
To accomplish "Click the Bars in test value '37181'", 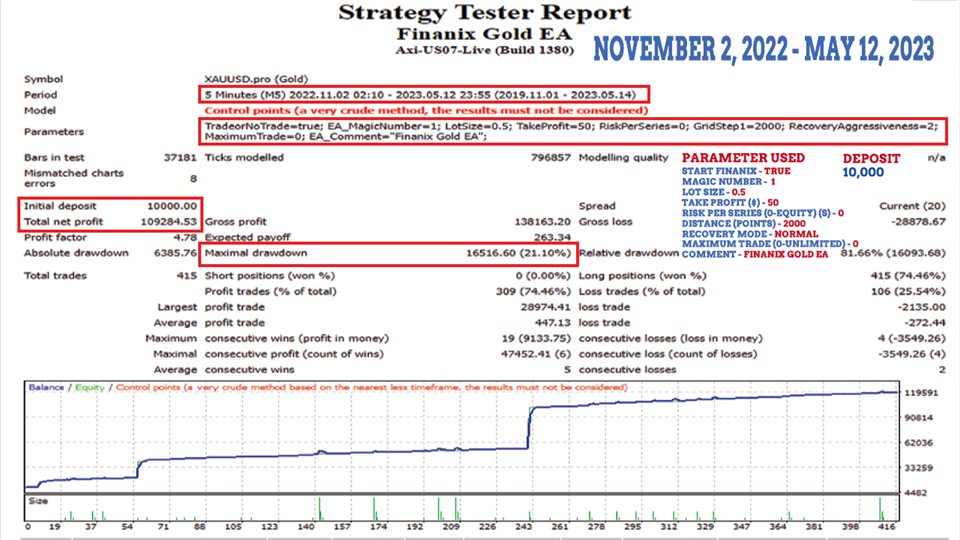I will [180, 157].
